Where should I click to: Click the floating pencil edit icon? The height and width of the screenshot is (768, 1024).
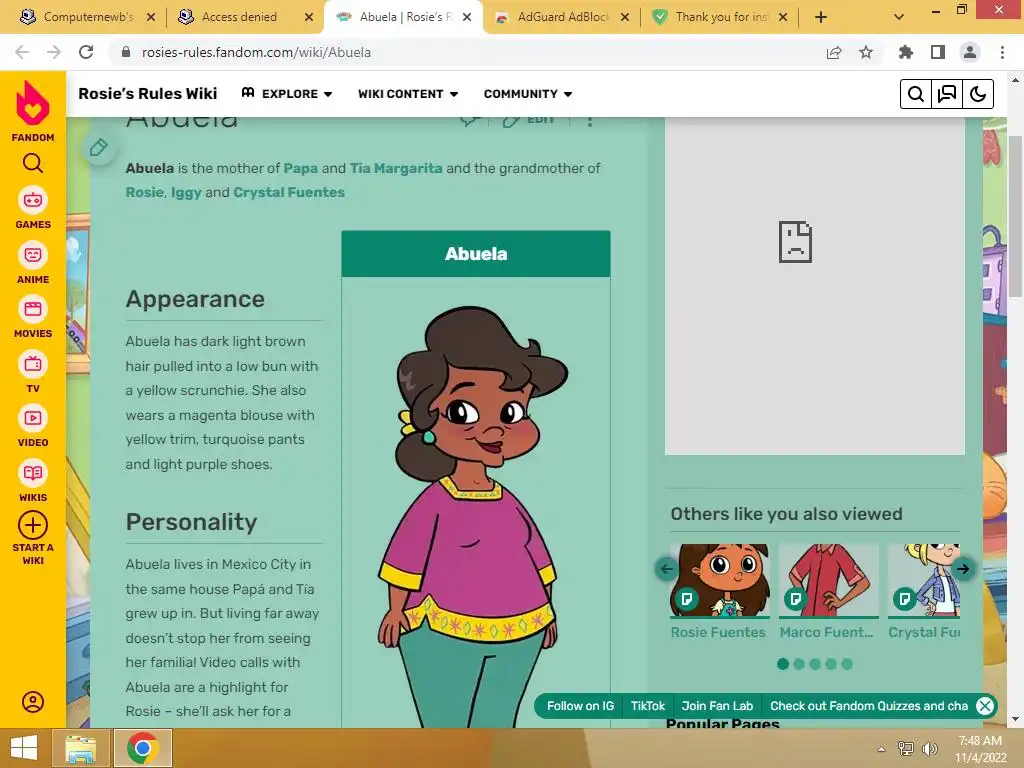tap(99, 148)
